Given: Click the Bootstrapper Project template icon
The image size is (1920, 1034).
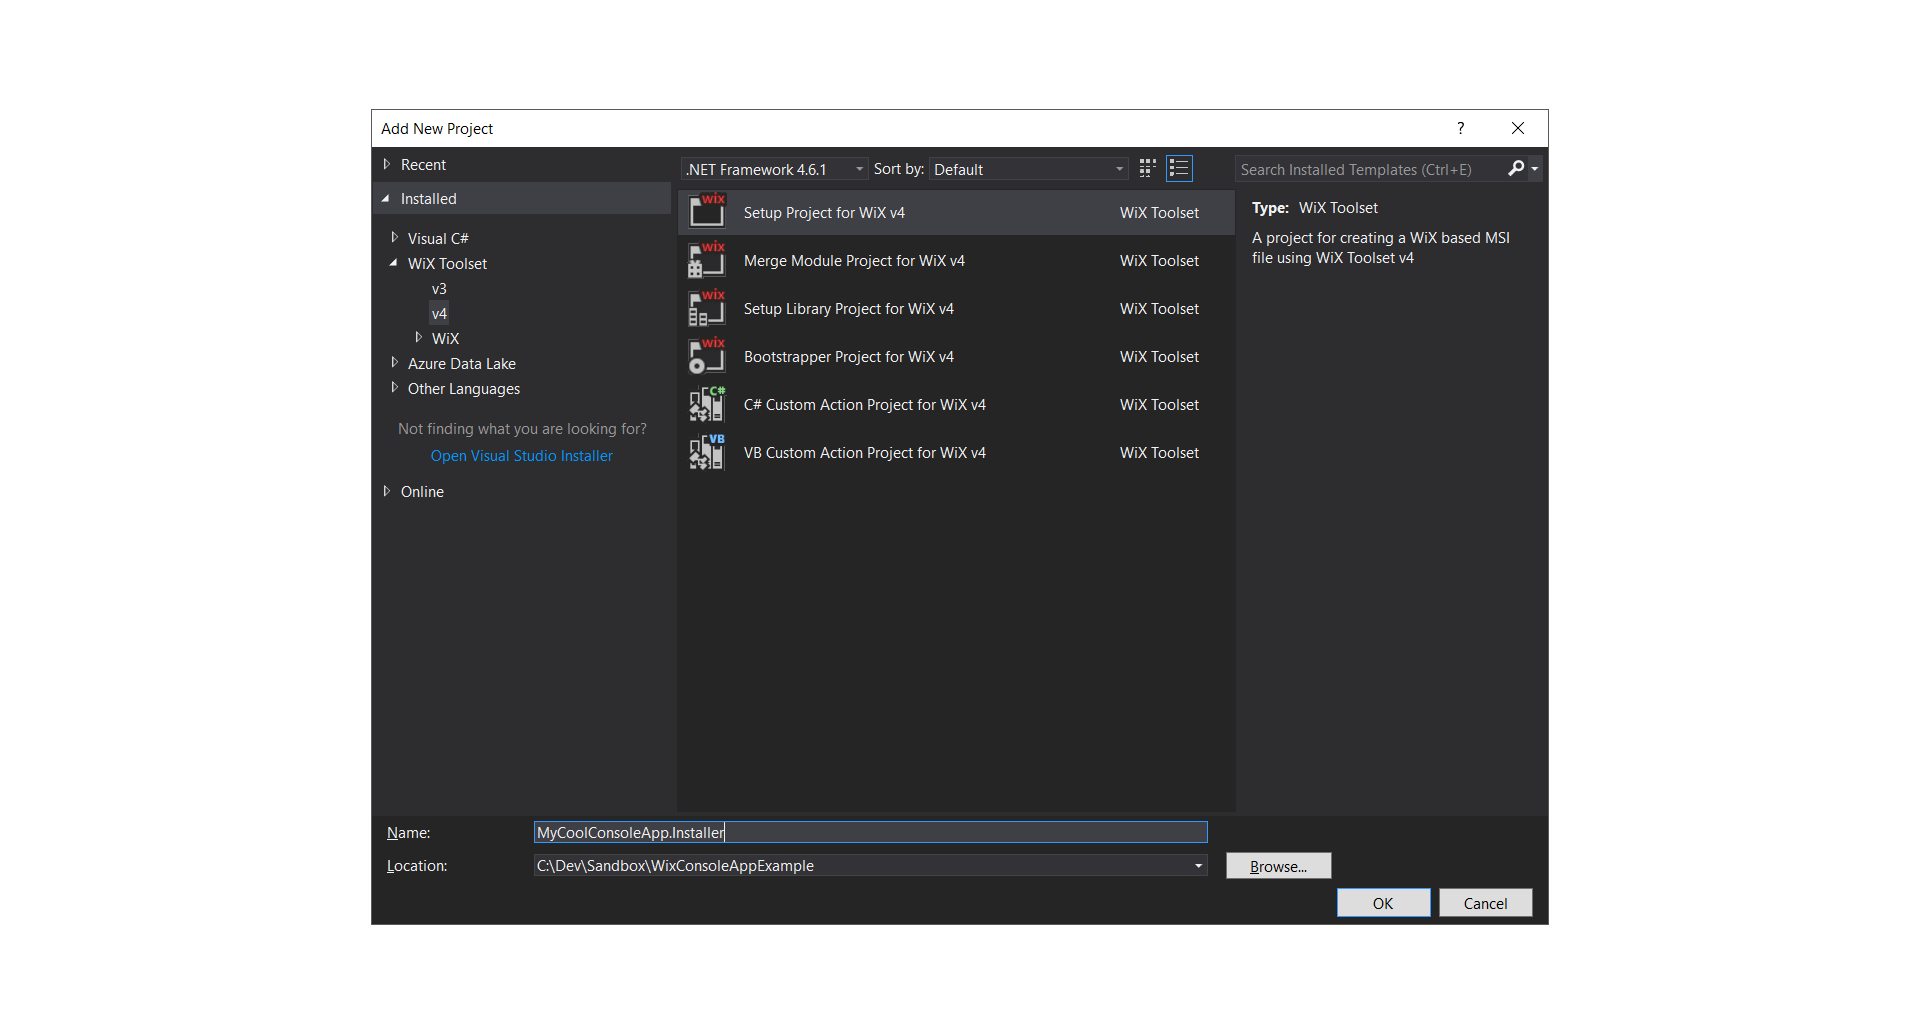Looking at the screenshot, I should coord(707,356).
